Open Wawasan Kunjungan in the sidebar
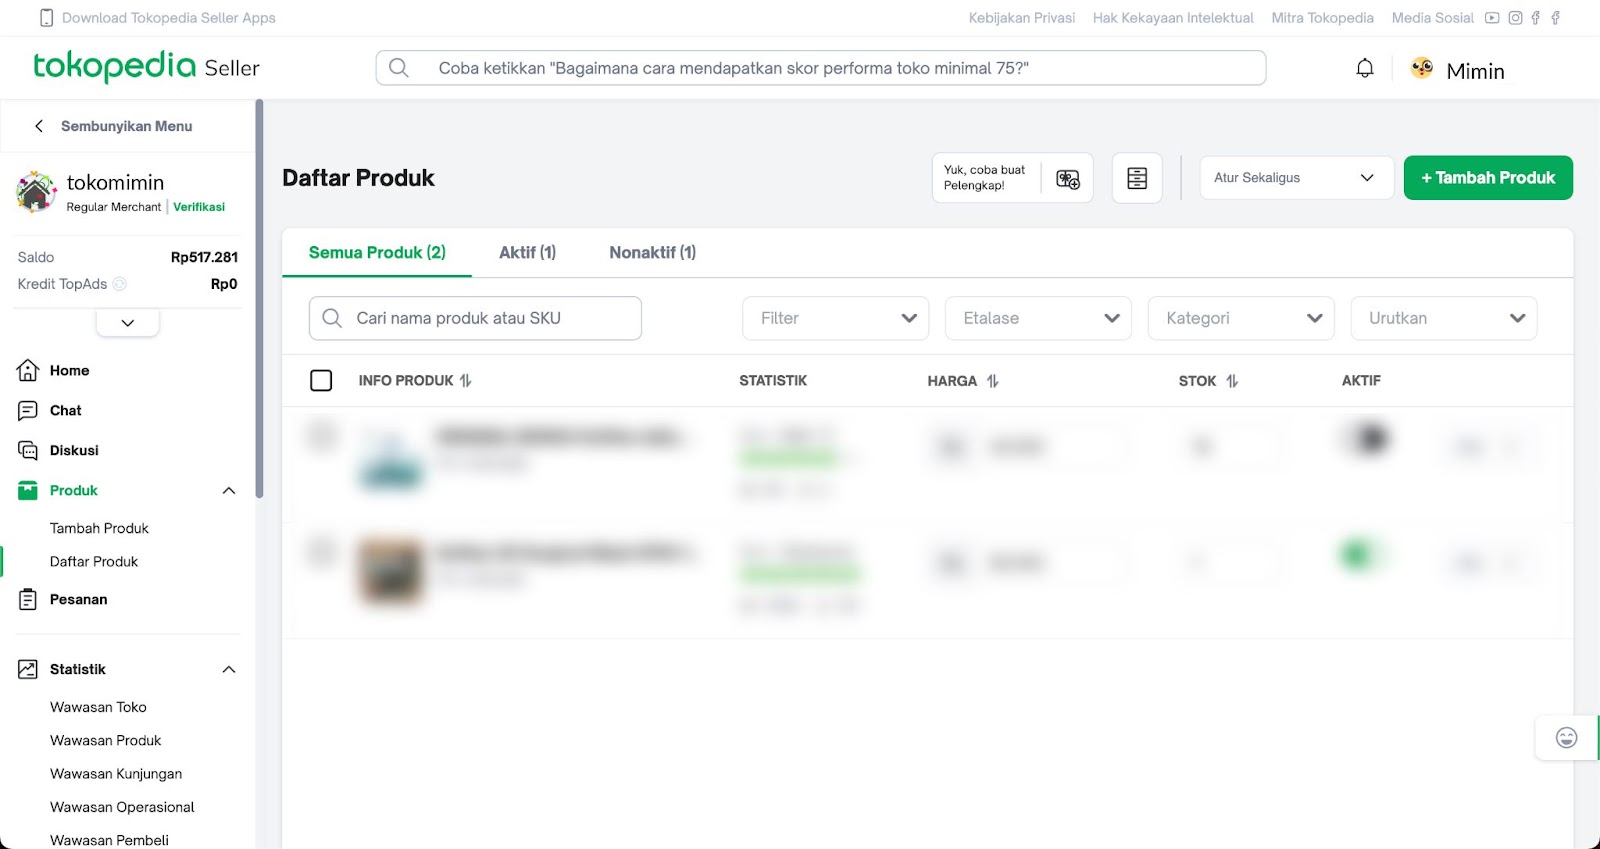This screenshot has width=1600, height=849. click(116, 774)
